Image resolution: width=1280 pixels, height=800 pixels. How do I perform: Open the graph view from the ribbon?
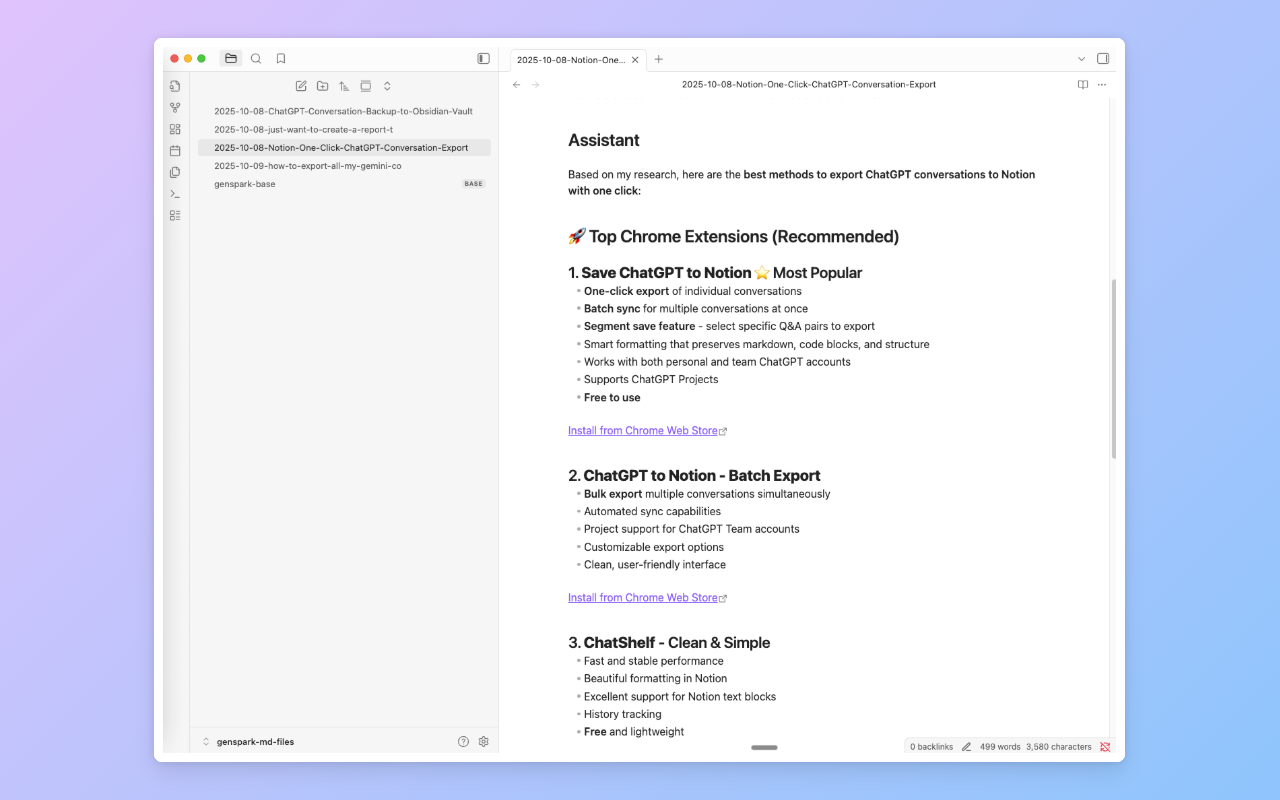175,108
